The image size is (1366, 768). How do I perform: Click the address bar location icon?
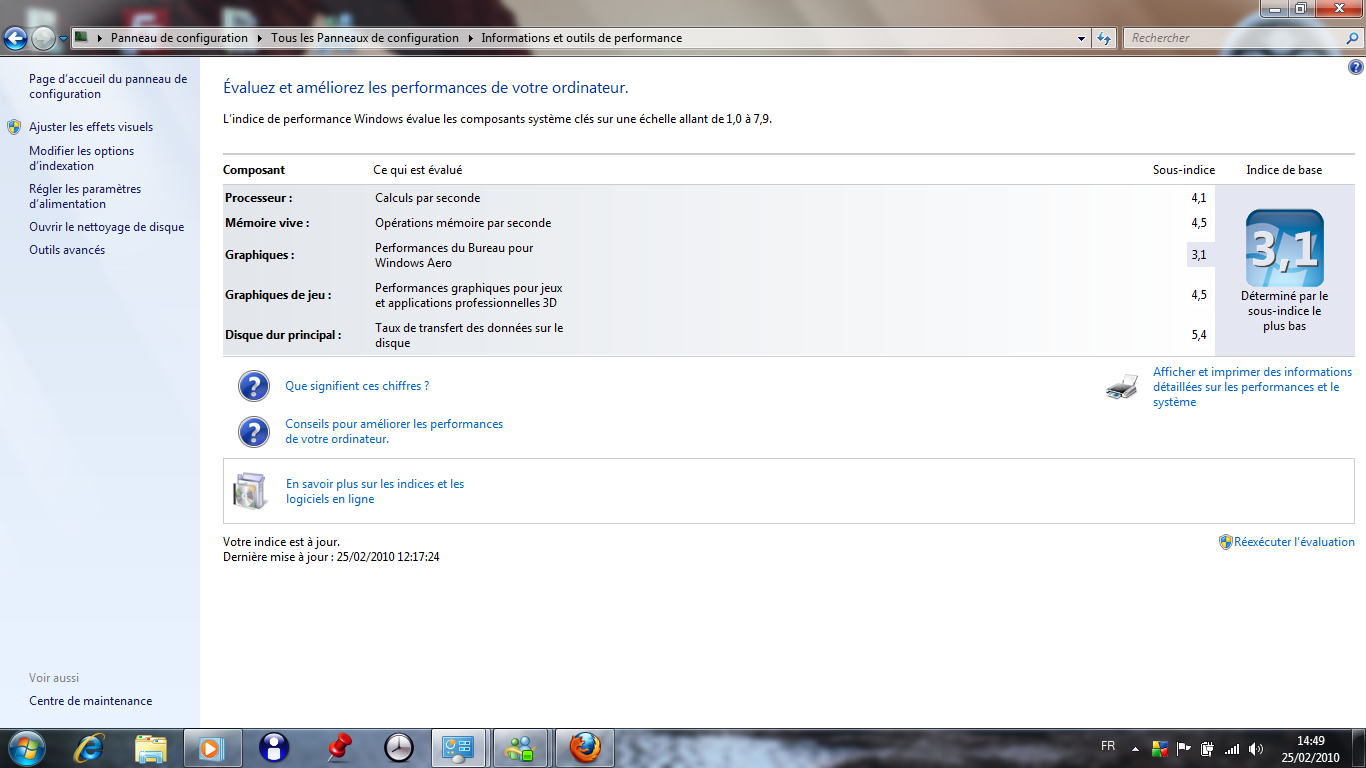[x=82, y=38]
